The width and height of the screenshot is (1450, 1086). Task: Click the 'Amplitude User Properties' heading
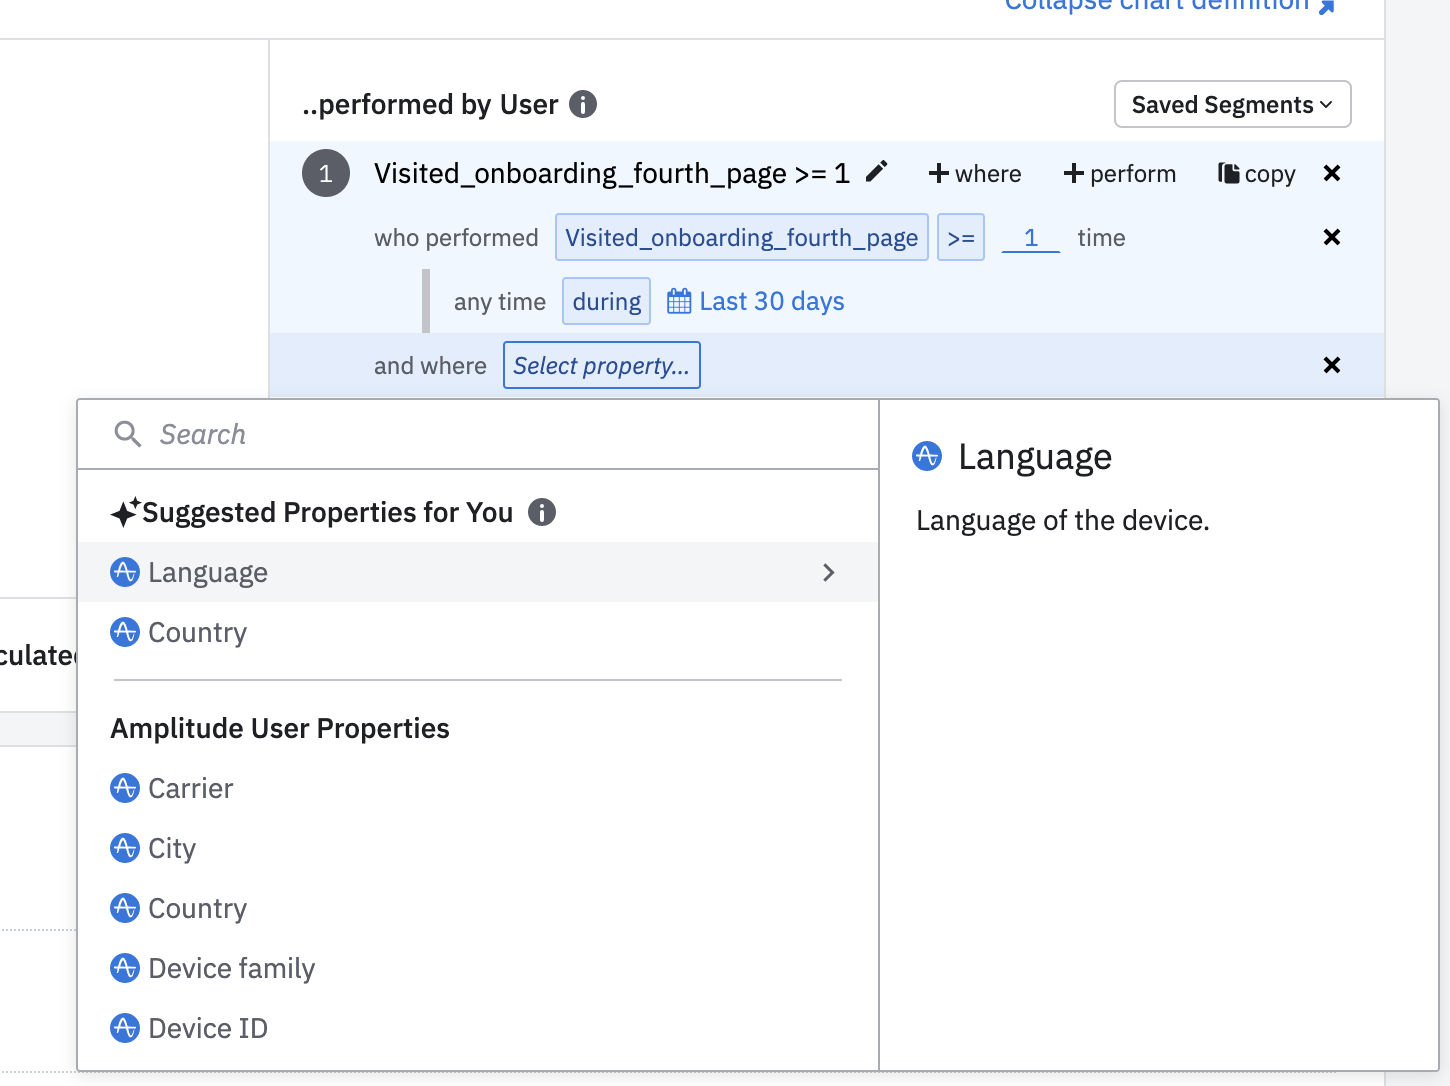pos(280,728)
